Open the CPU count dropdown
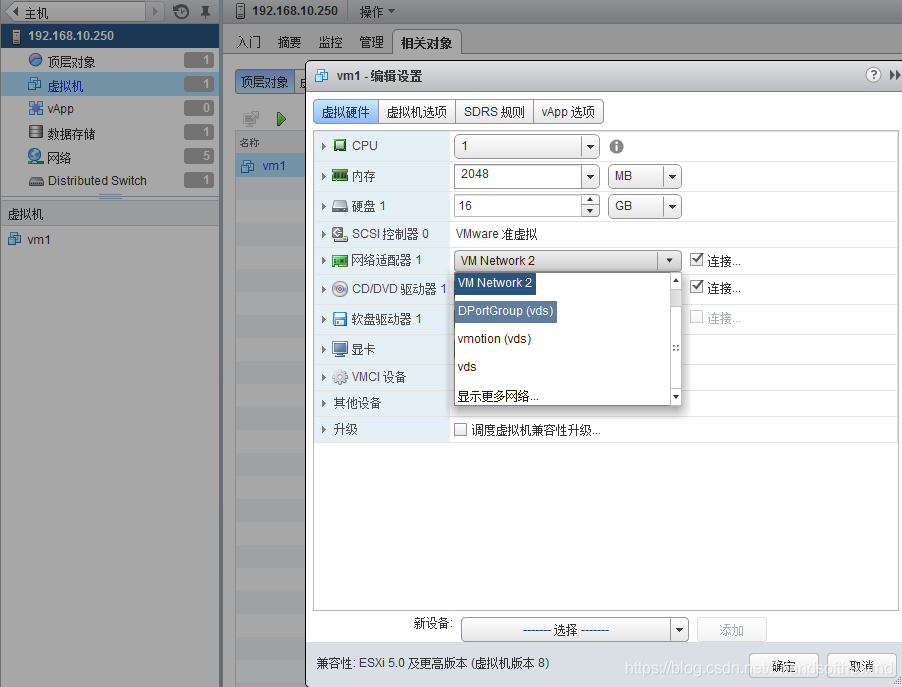Image resolution: width=902 pixels, height=687 pixels. [590, 147]
